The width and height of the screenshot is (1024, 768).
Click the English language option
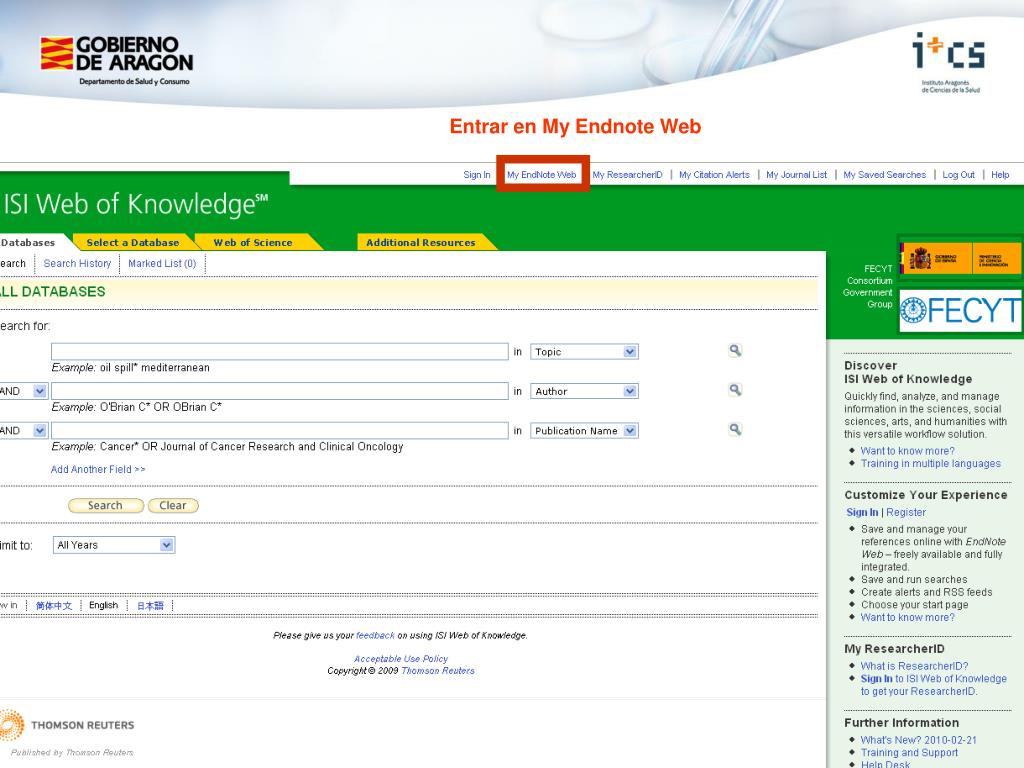click(x=103, y=605)
